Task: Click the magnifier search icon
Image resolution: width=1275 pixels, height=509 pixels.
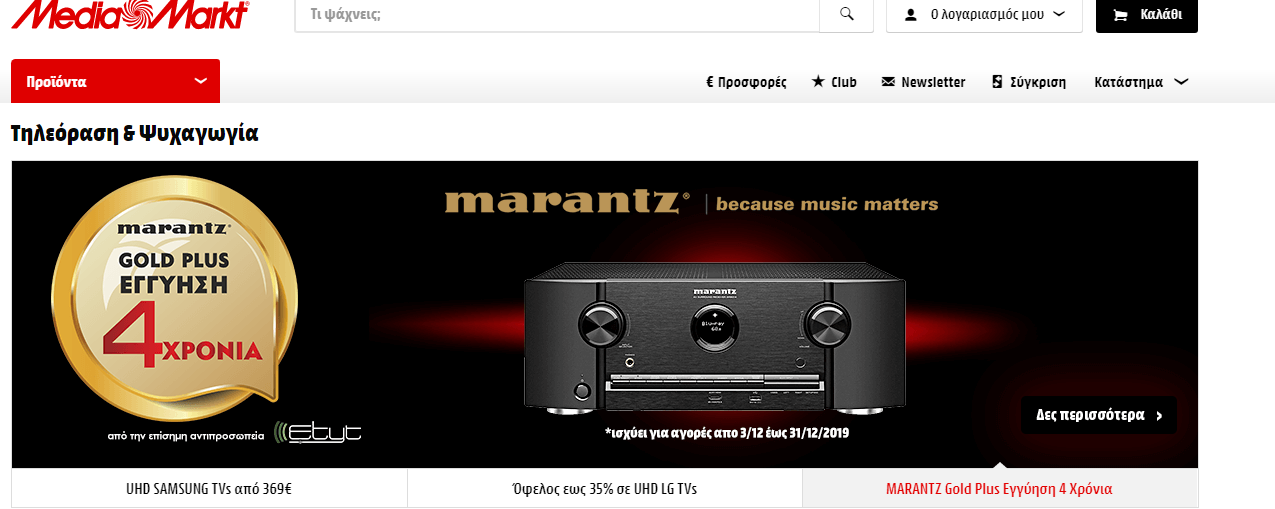Action: coord(847,14)
